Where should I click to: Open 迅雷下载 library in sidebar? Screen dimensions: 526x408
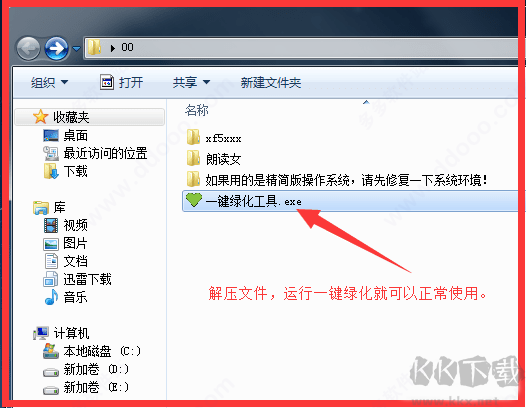77,279
